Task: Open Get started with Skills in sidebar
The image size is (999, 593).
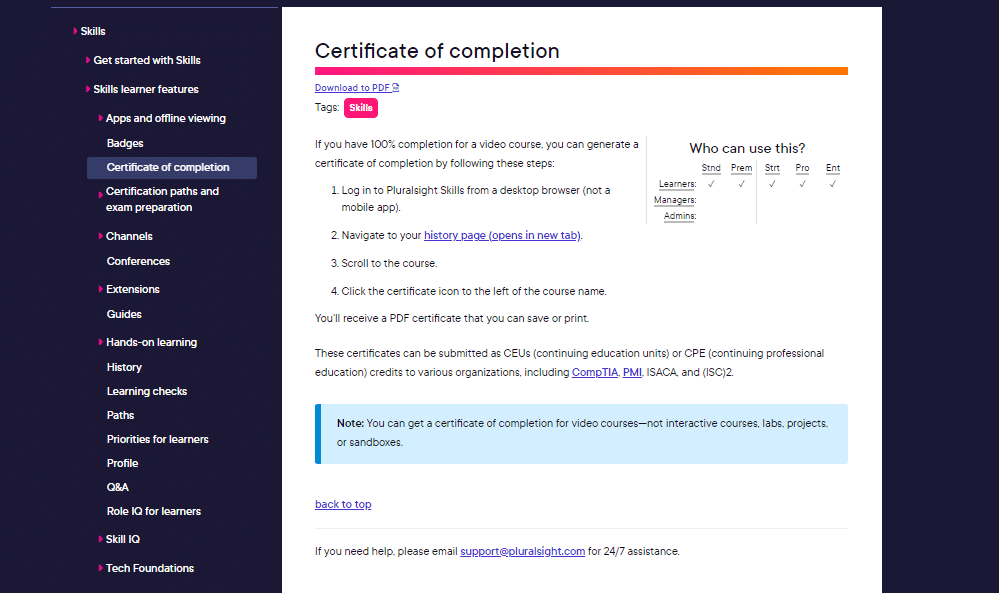Action: [147, 60]
